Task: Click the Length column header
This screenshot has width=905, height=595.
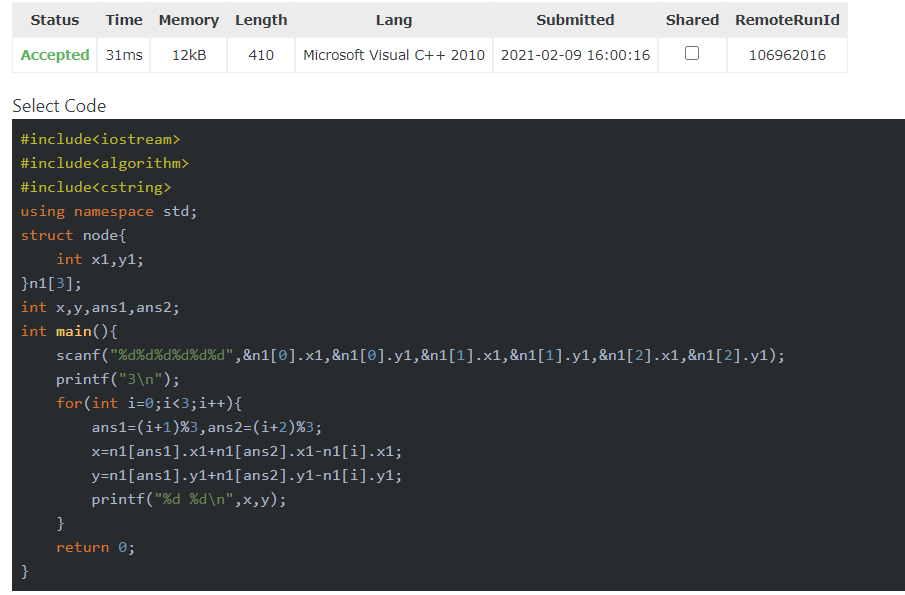Action: click(x=261, y=20)
